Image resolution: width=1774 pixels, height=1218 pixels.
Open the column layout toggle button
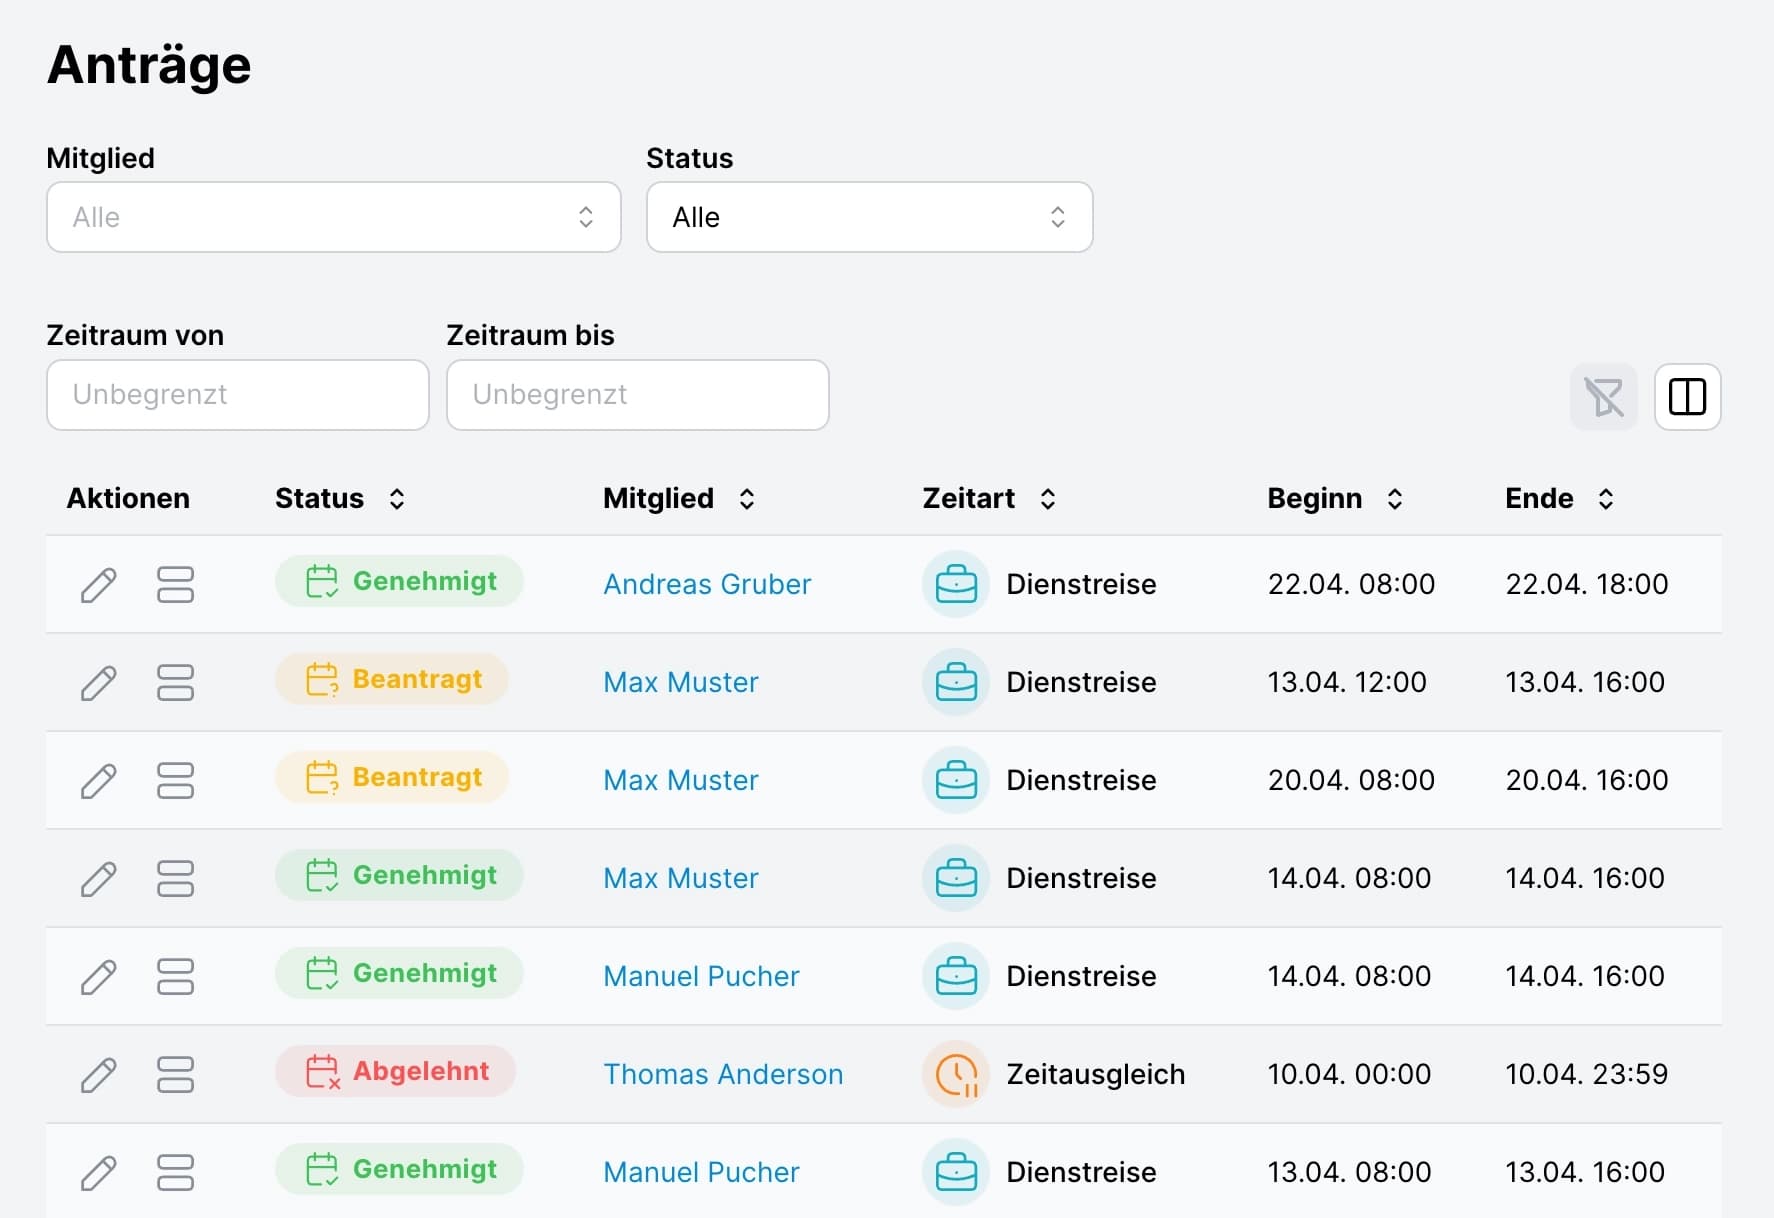1687,397
